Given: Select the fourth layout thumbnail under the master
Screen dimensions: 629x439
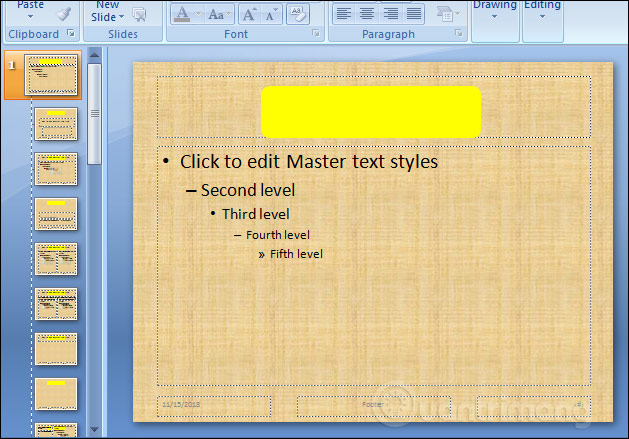Looking at the screenshot, I should click(x=56, y=259).
